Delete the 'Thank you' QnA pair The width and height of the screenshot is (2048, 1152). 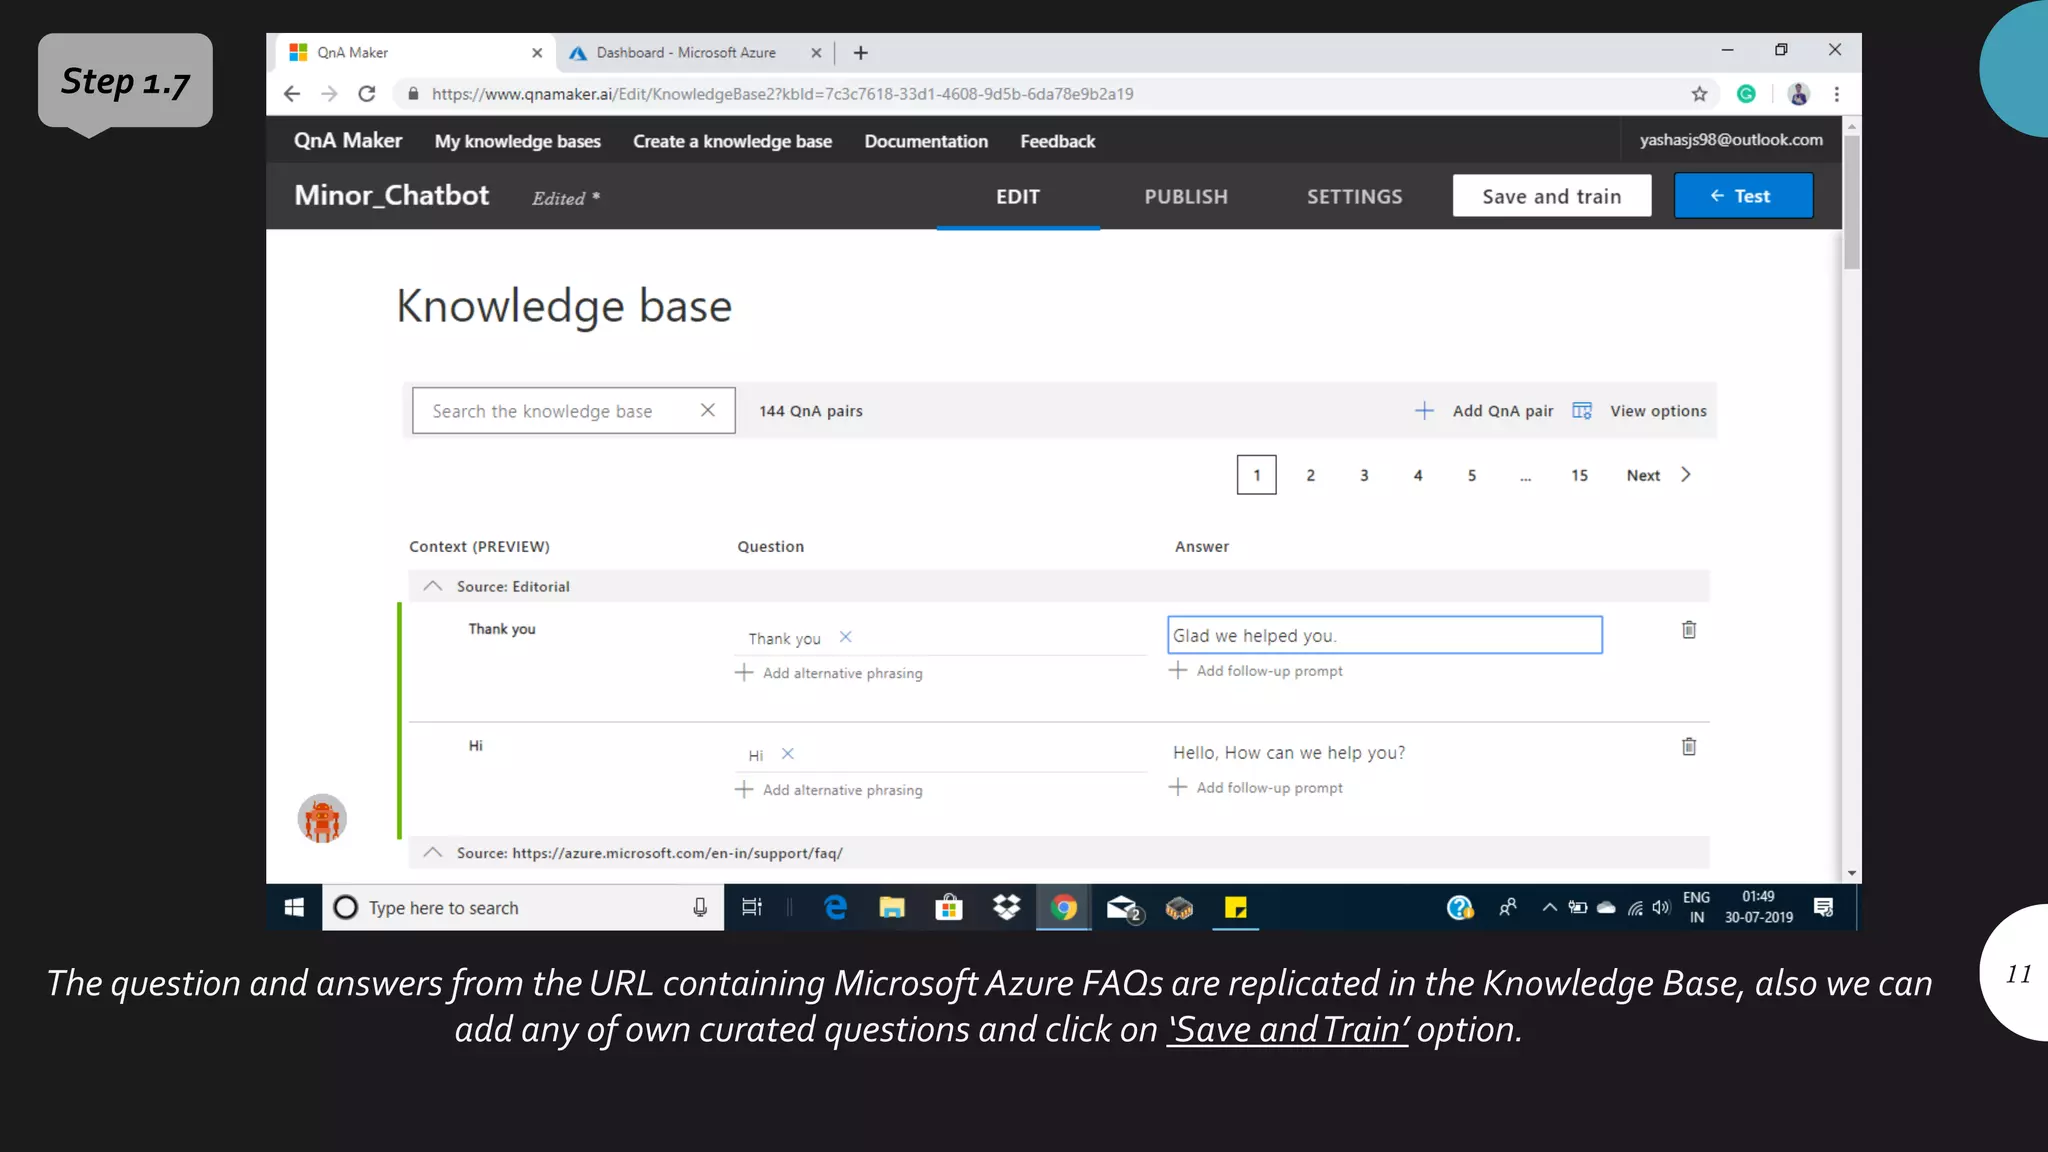[1689, 630]
